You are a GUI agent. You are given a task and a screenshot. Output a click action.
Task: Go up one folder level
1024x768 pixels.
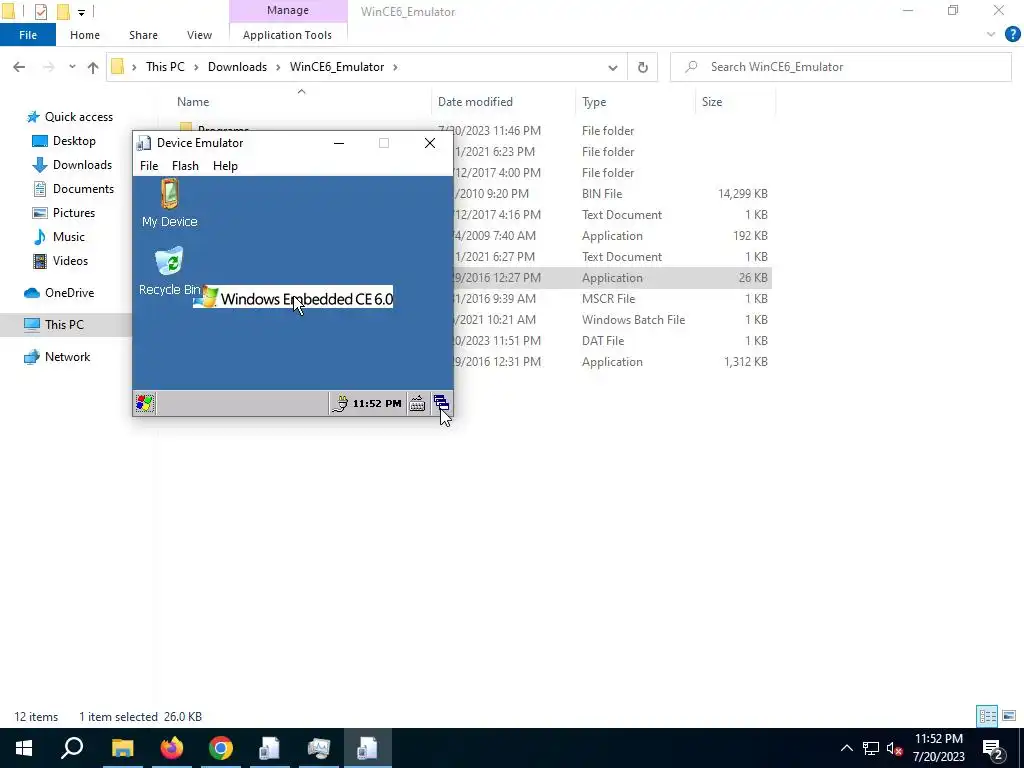click(93, 67)
